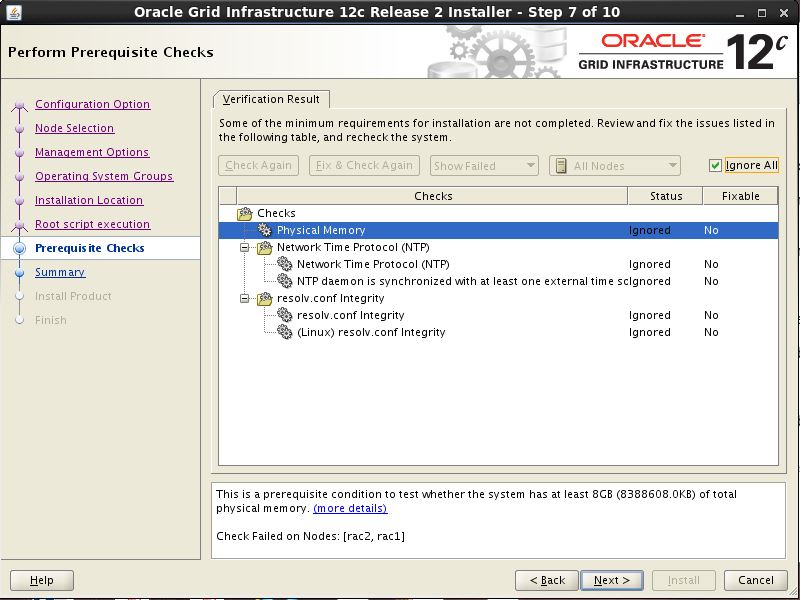Click the Check Again button
Image resolution: width=800 pixels, height=600 pixels.
[258, 165]
